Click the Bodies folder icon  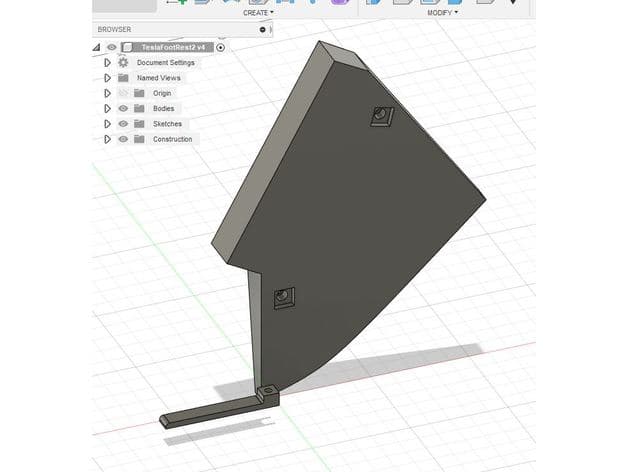pos(139,108)
